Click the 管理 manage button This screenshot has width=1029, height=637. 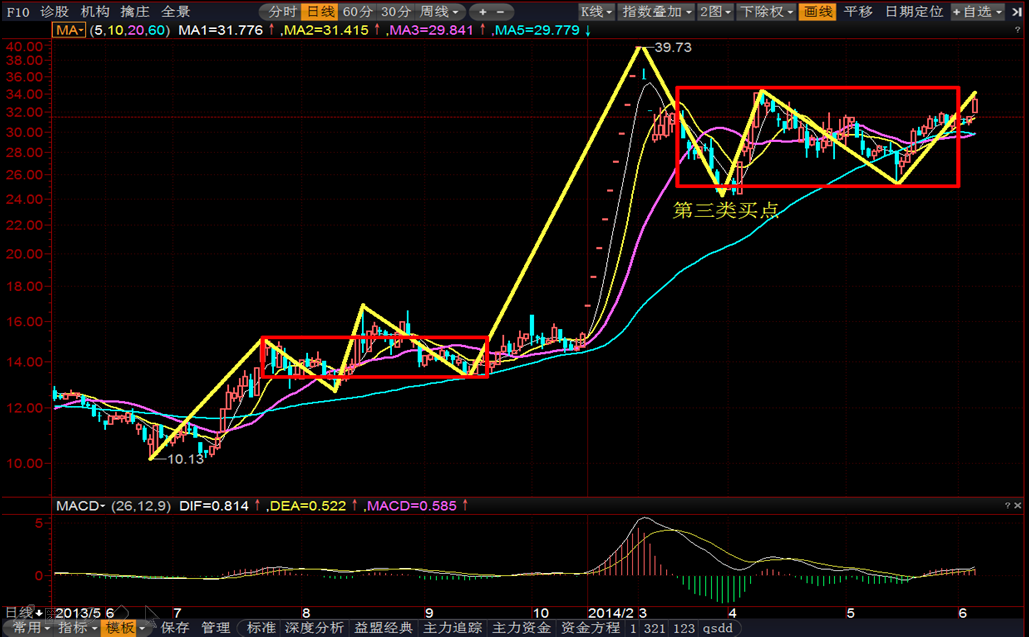pyautogui.click(x=215, y=628)
